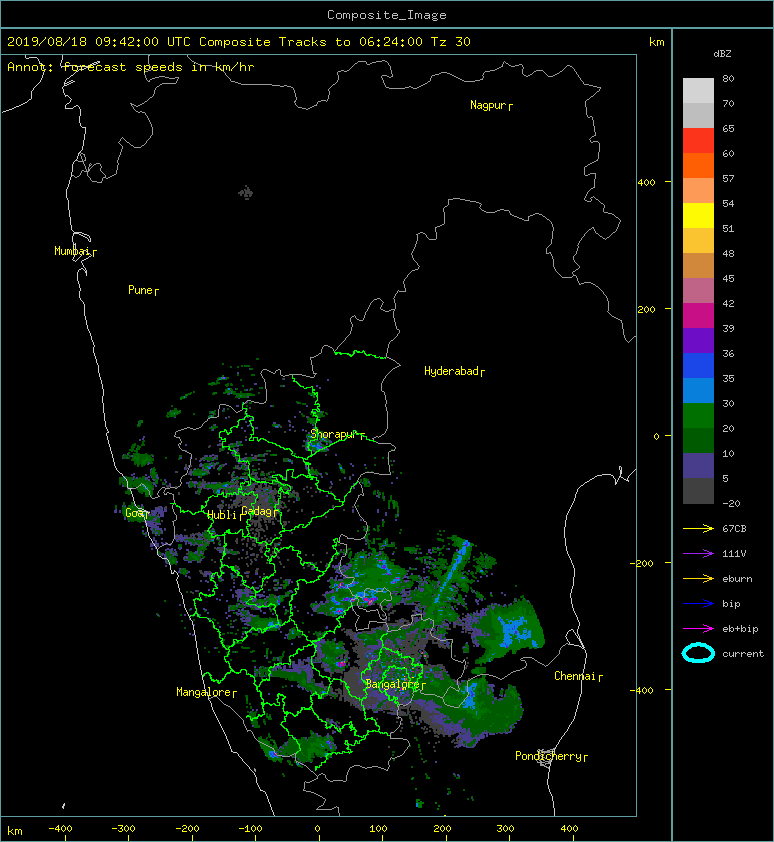The height and width of the screenshot is (842, 774).
Task: Select the 54 dBZ yellow swatch
Action: click(x=698, y=215)
